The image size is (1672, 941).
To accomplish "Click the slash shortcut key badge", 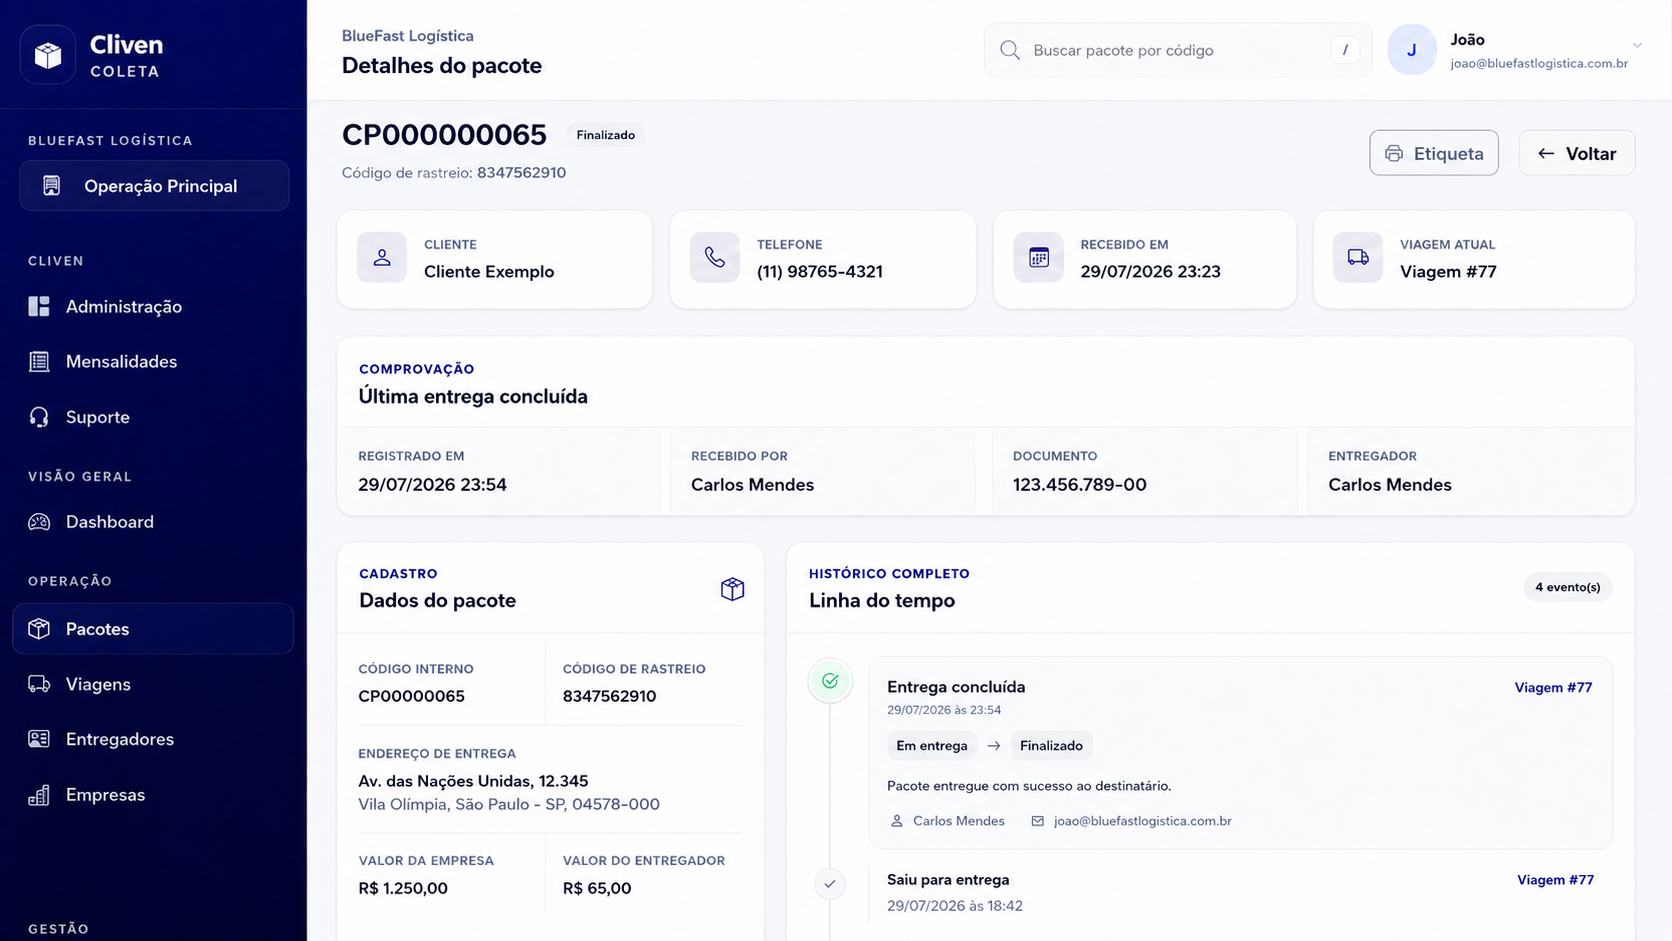I will click(x=1345, y=50).
